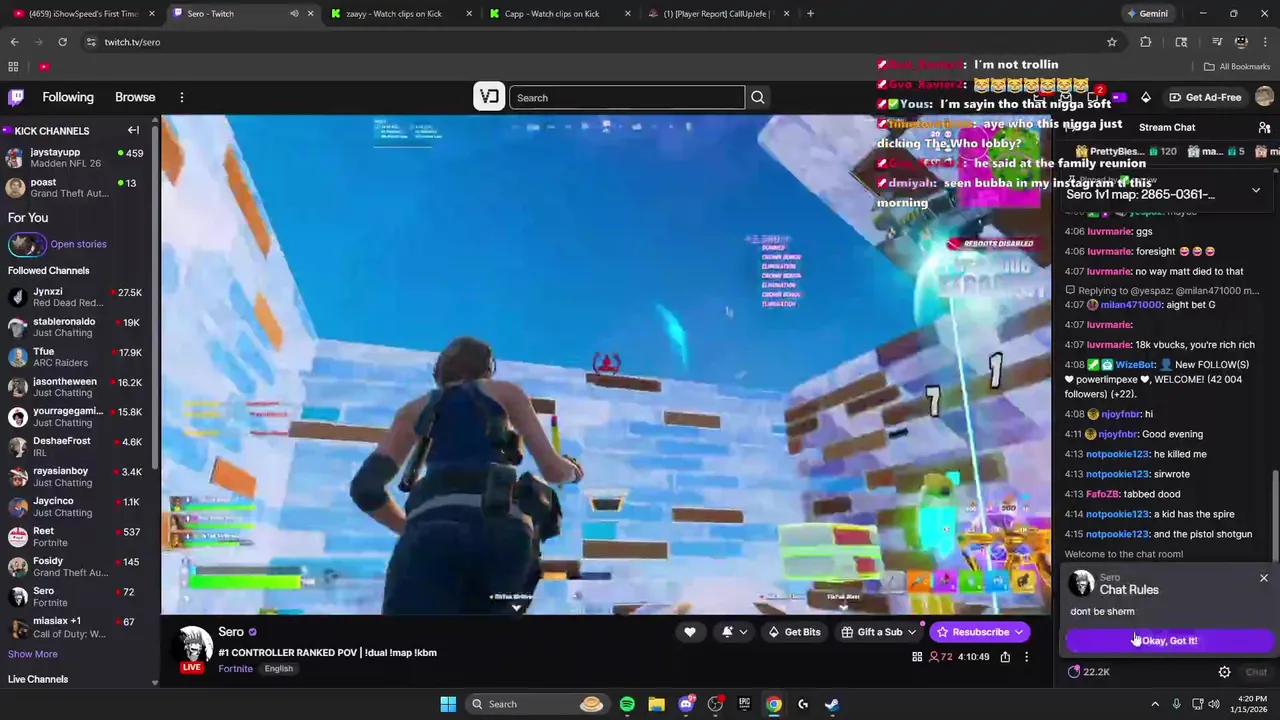The image size is (1280, 720).
Task: Open the profile avatar in Twitch top bar
Action: point(1264,97)
